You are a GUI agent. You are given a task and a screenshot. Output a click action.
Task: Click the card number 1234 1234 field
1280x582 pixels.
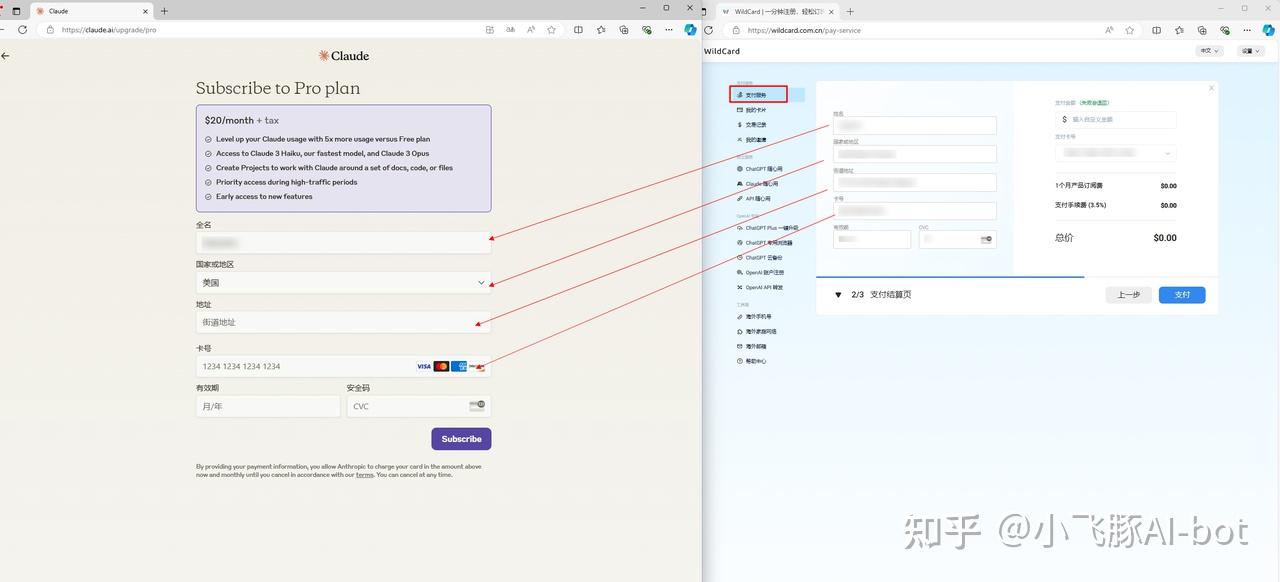(x=343, y=366)
